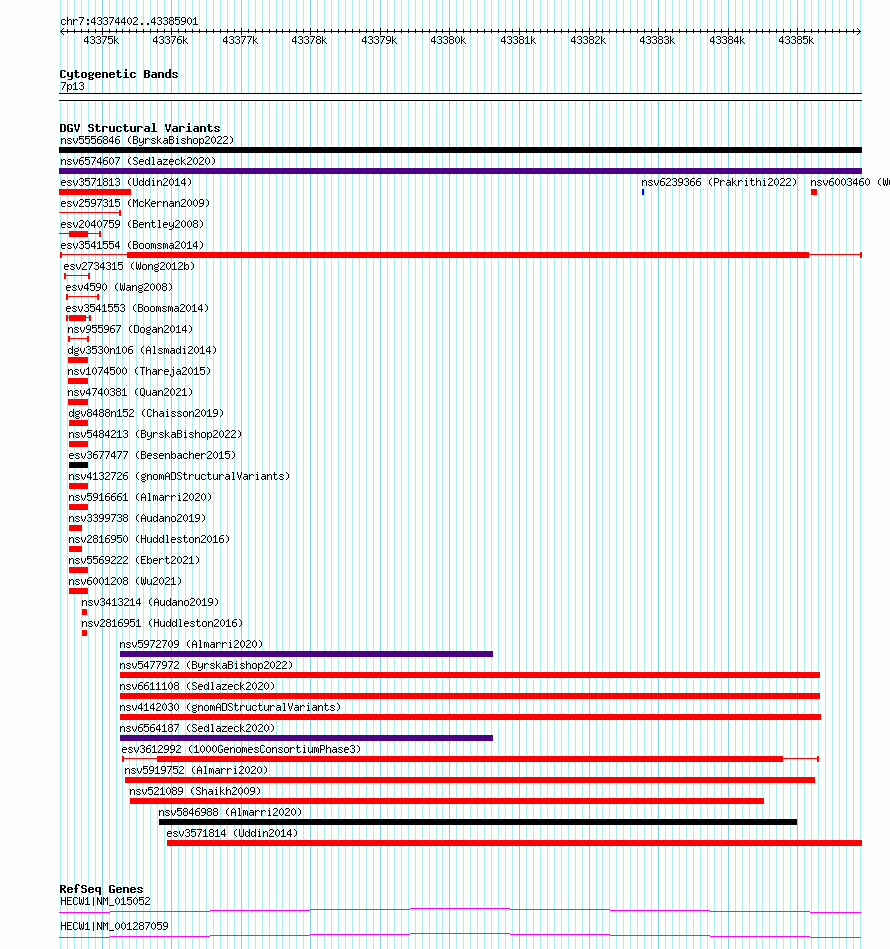This screenshot has height=949, width=890.
Task: Open nsv955967 (Dogan2014) label
Action: point(130,329)
